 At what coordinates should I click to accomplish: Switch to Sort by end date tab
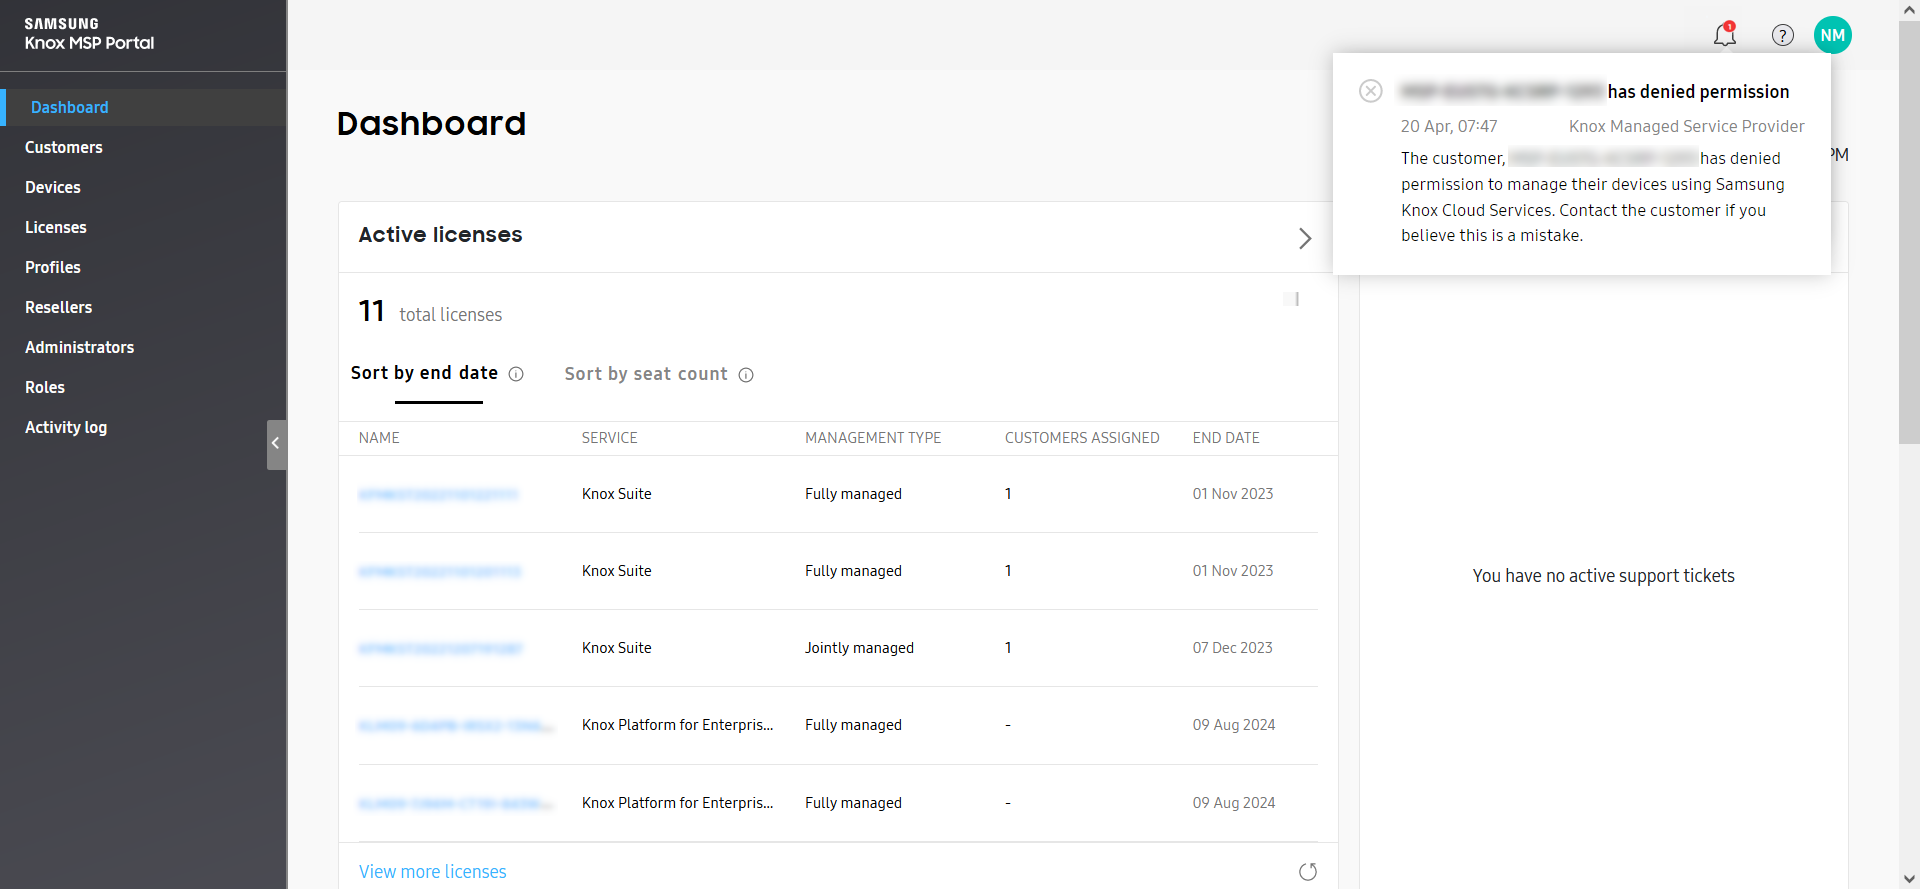pos(424,373)
